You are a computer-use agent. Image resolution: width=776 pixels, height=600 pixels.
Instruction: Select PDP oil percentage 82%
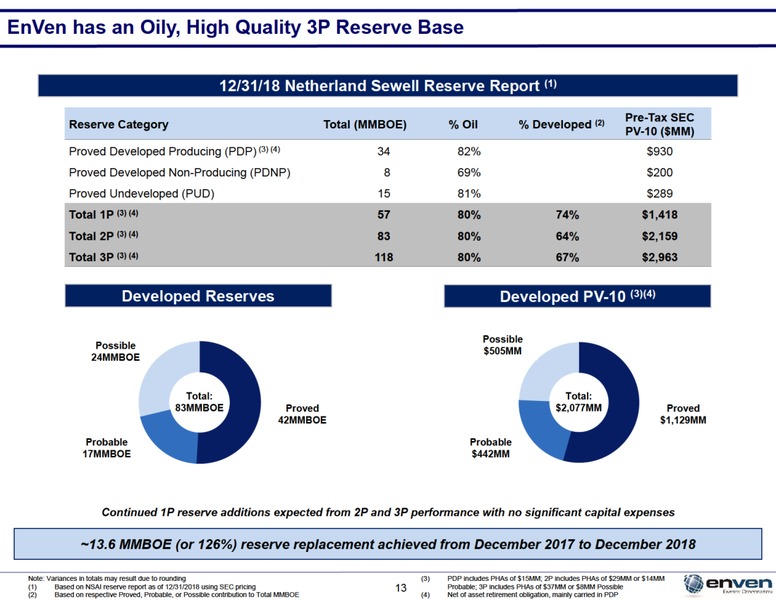[x=469, y=151]
